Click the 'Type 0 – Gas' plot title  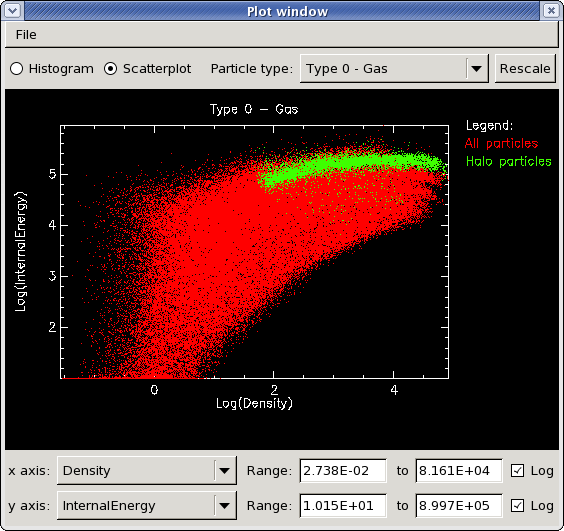pyautogui.click(x=254, y=109)
